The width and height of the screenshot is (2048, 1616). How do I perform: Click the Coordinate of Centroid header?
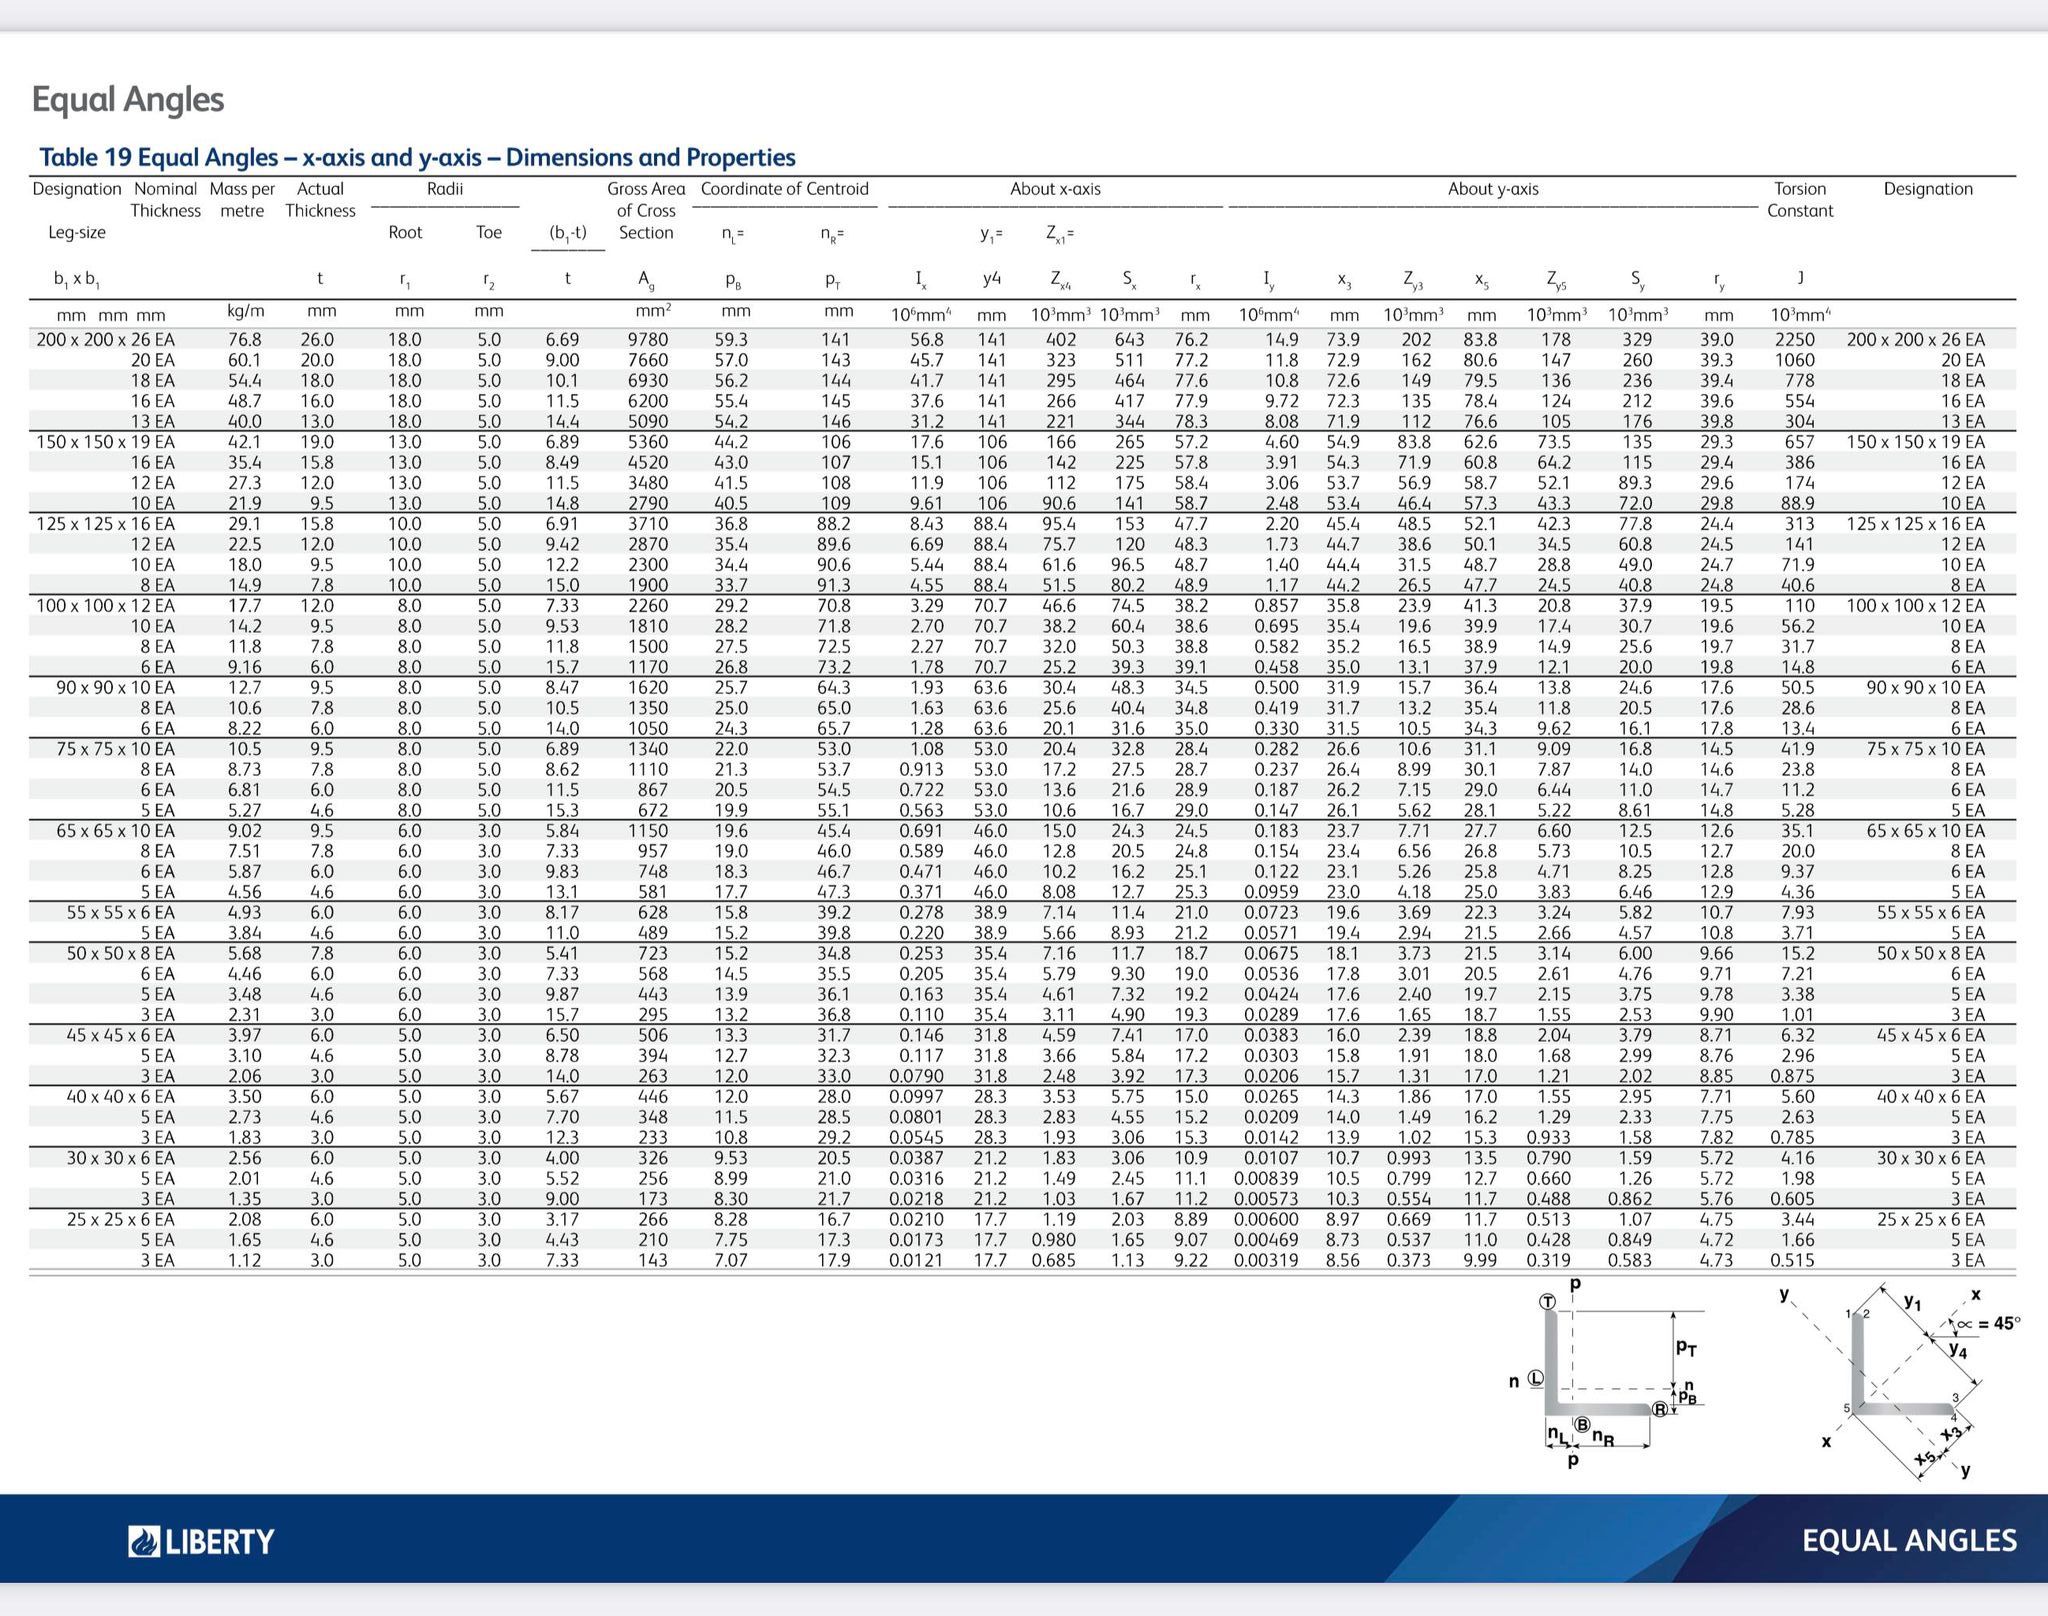point(784,189)
